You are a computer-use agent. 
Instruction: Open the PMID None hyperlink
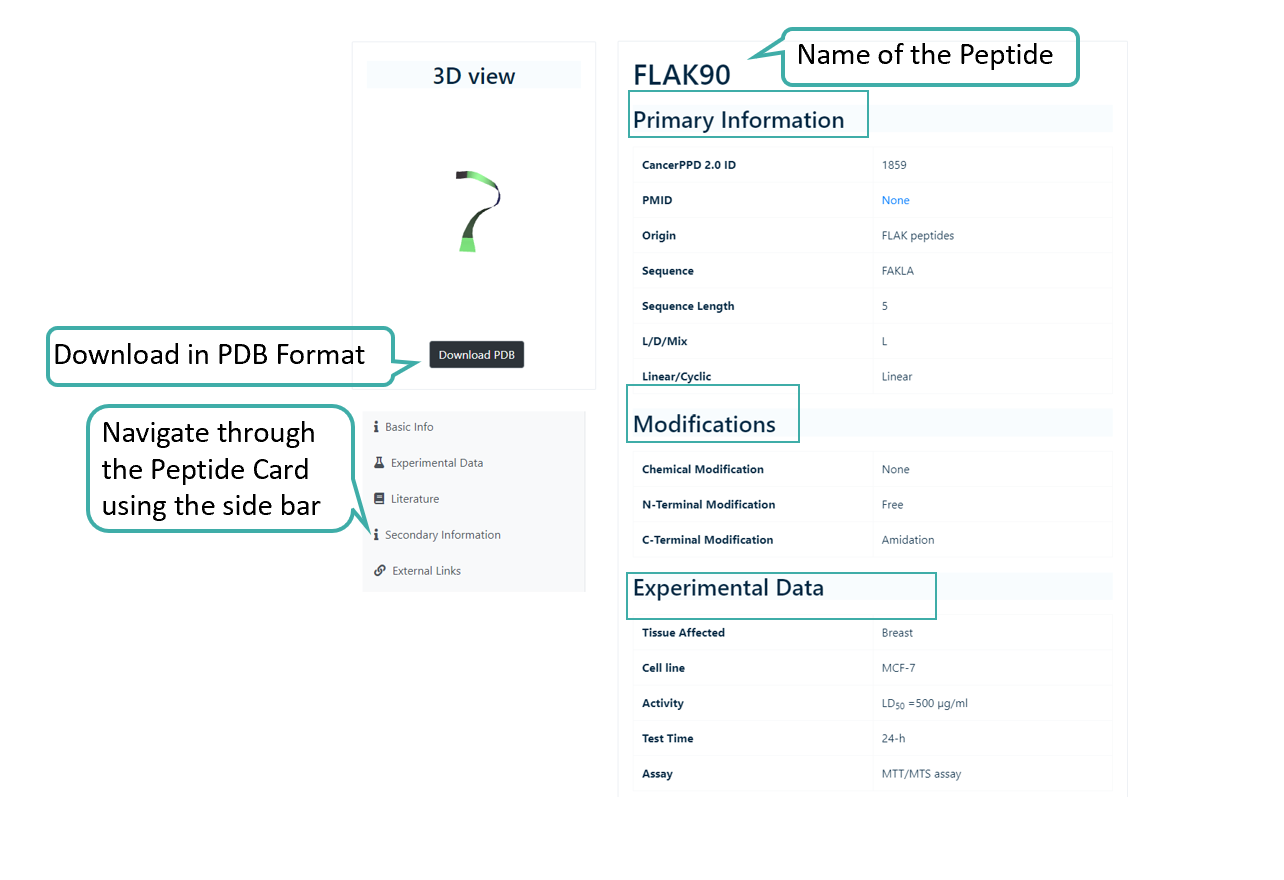coord(895,200)
